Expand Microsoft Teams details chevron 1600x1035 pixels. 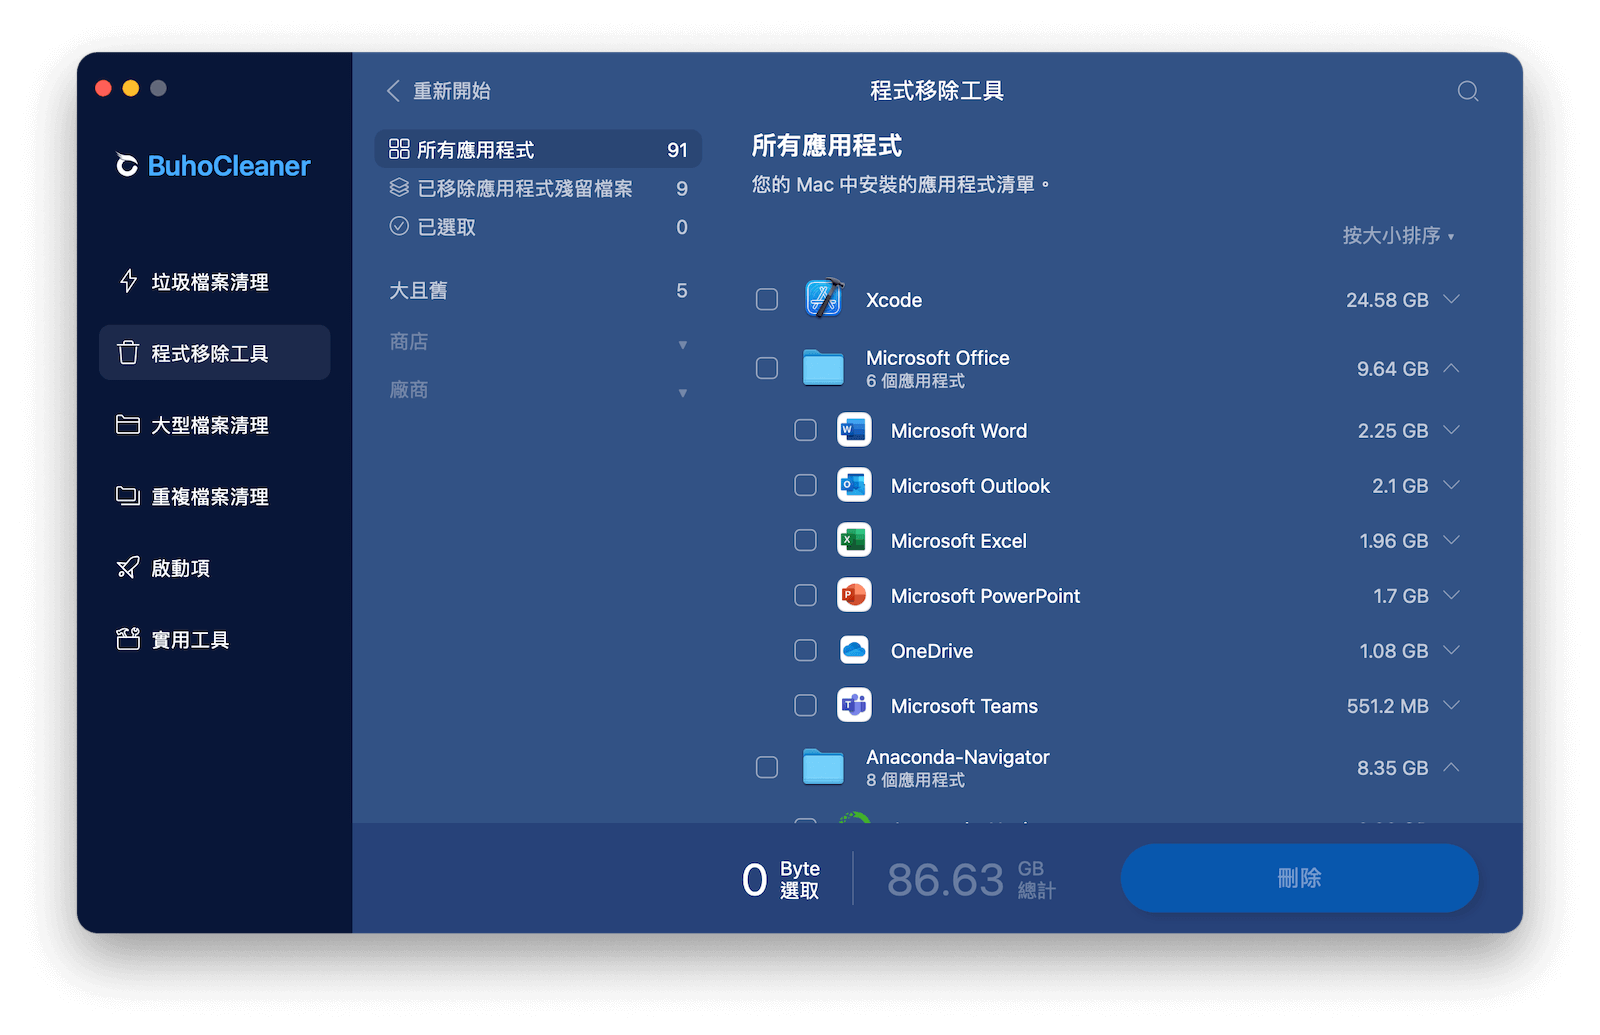(x=1452, y=705)
